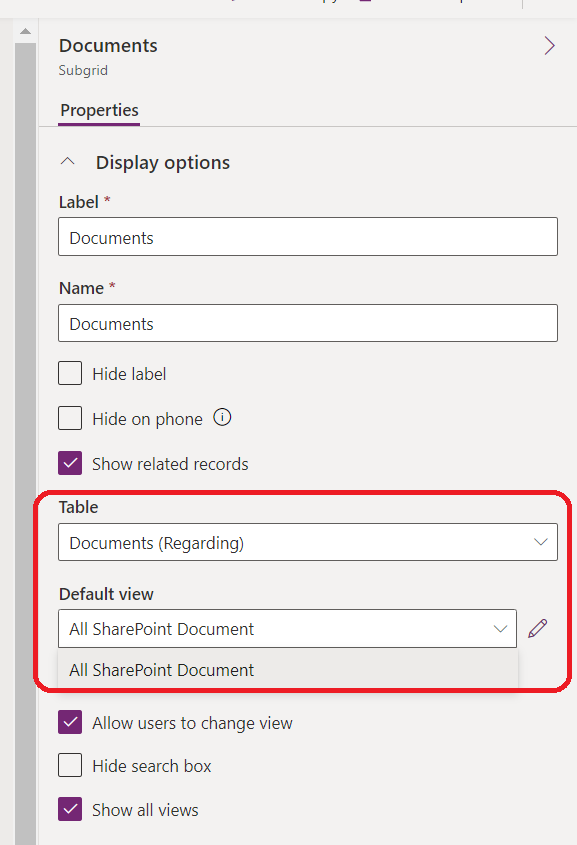Open subgrid details via the right chevron arrow

pos(549,45)
